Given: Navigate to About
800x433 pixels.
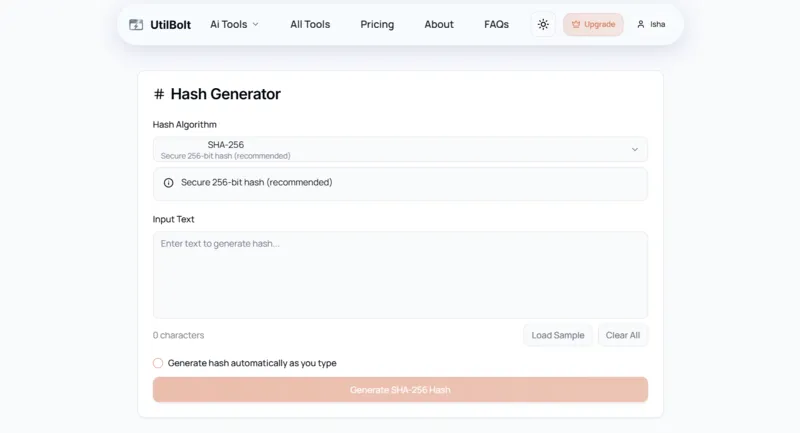Looking at the screenshot, I should (x=439, y=24).
